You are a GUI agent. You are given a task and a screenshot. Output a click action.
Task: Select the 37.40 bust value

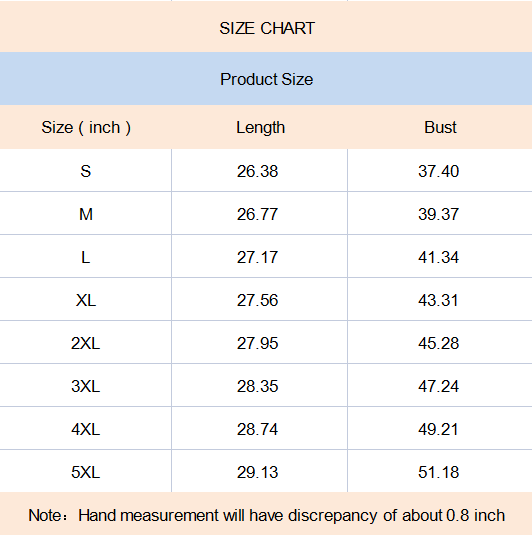tap(438, 171)
